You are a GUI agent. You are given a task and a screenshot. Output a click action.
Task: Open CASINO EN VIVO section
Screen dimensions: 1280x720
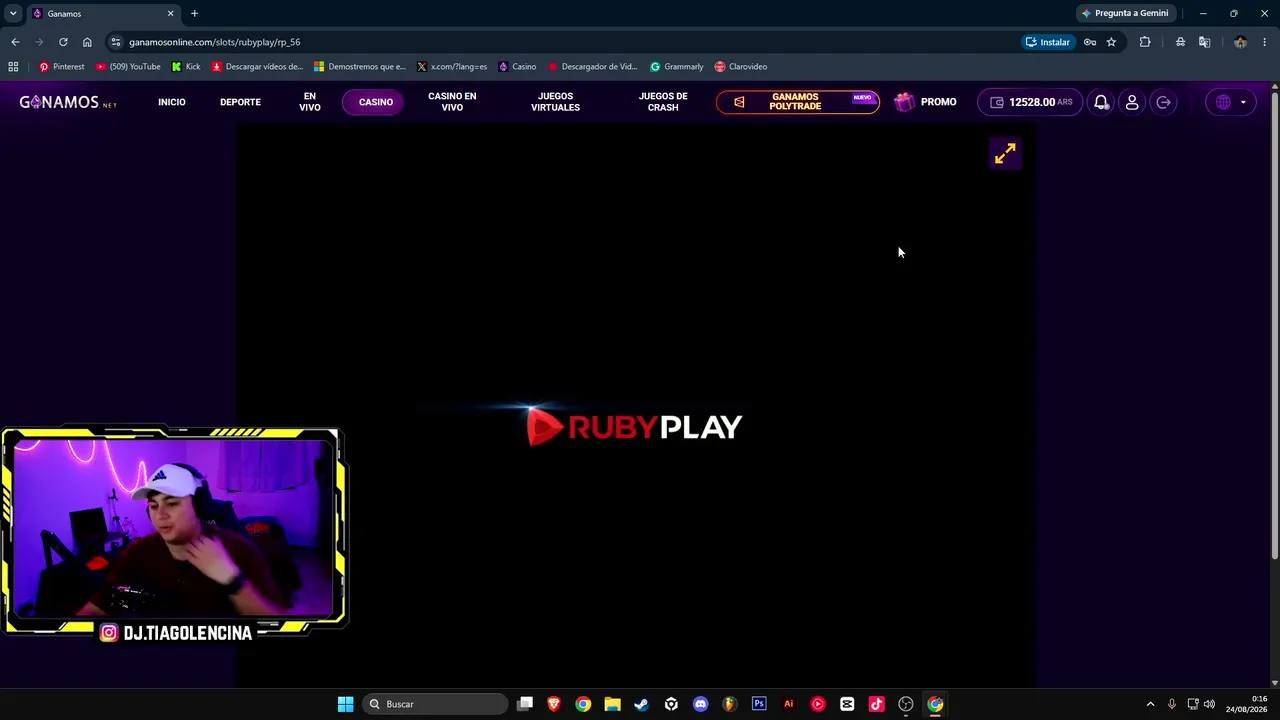452,102
